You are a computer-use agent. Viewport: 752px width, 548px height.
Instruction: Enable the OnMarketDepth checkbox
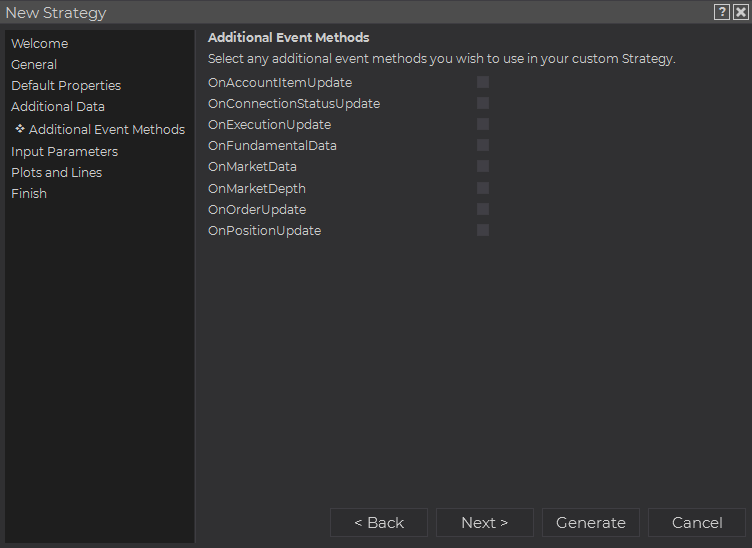(483, 188)
